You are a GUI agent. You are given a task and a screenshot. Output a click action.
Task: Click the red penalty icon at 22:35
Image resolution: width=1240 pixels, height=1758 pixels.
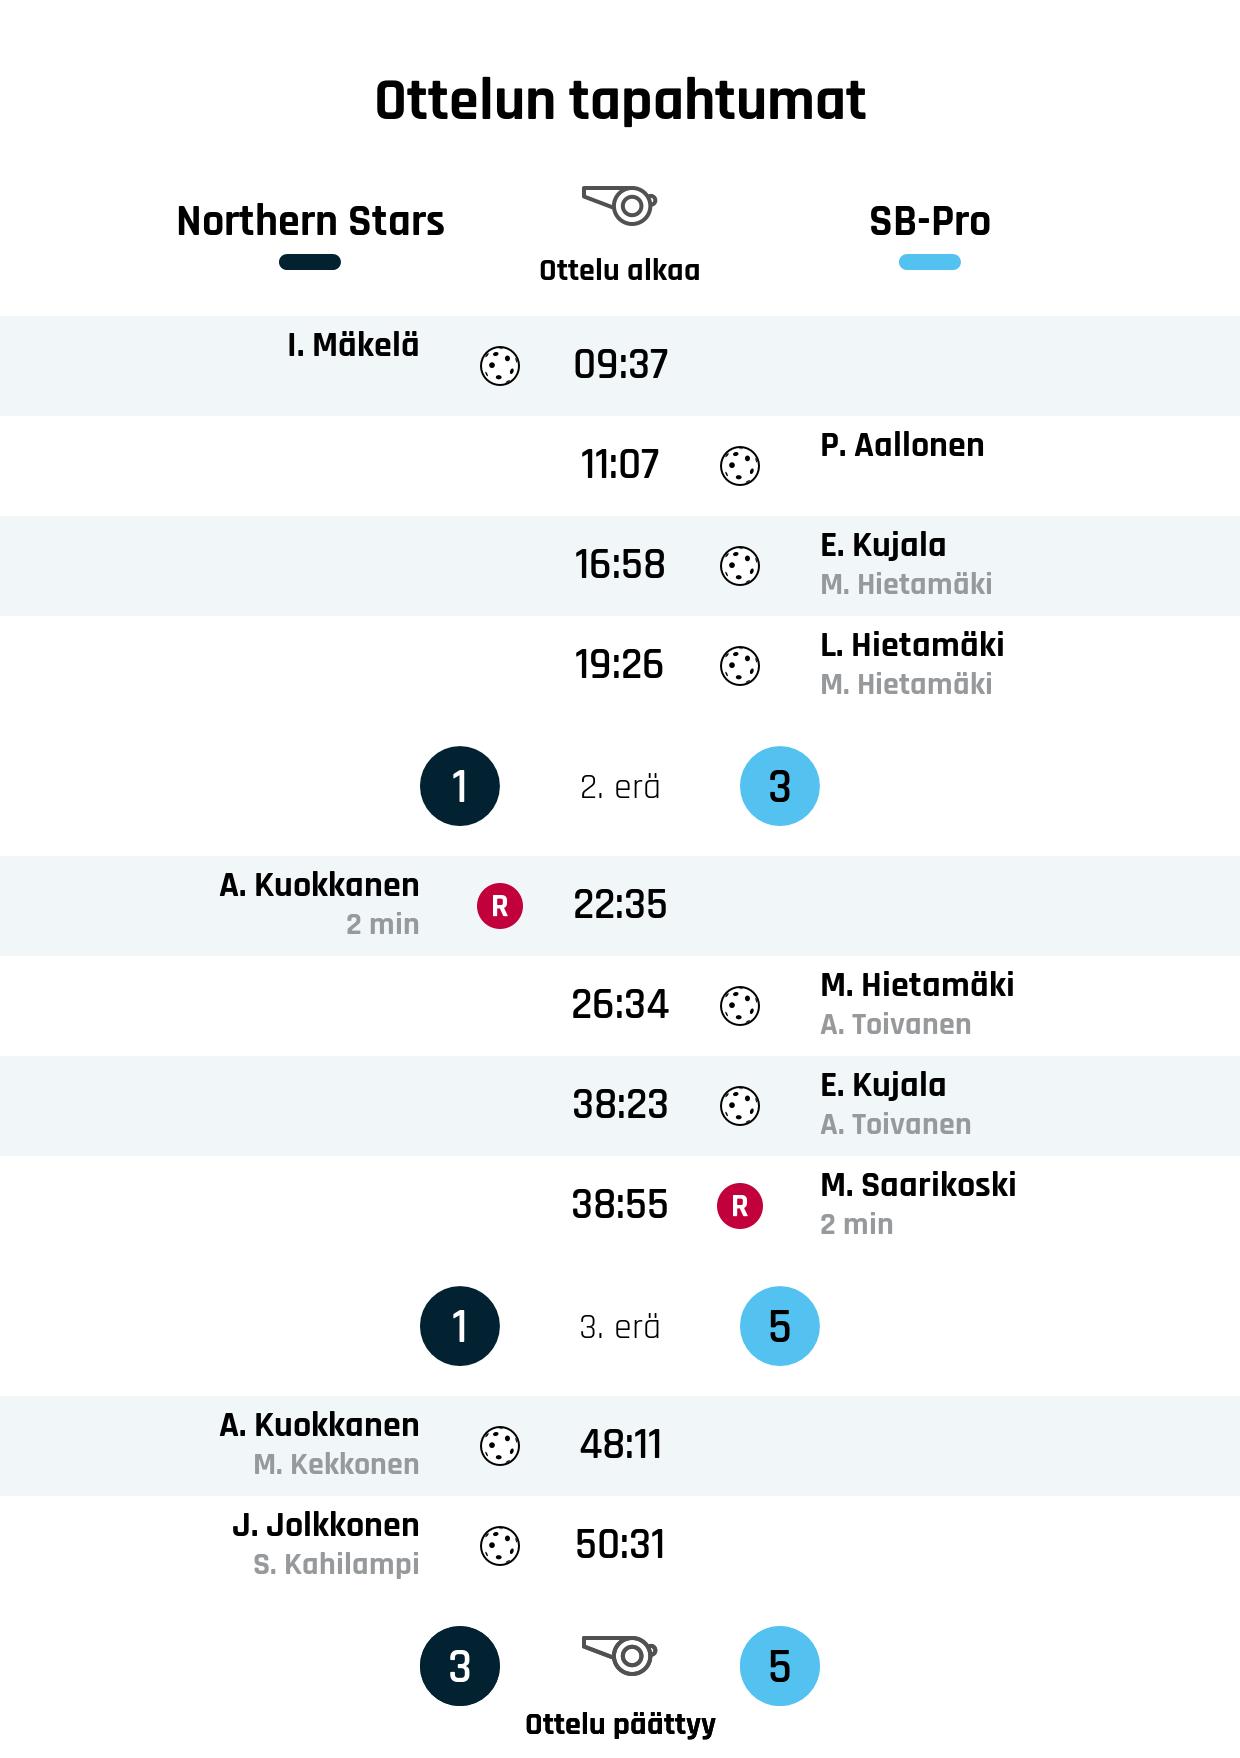[x=500, y=906]
